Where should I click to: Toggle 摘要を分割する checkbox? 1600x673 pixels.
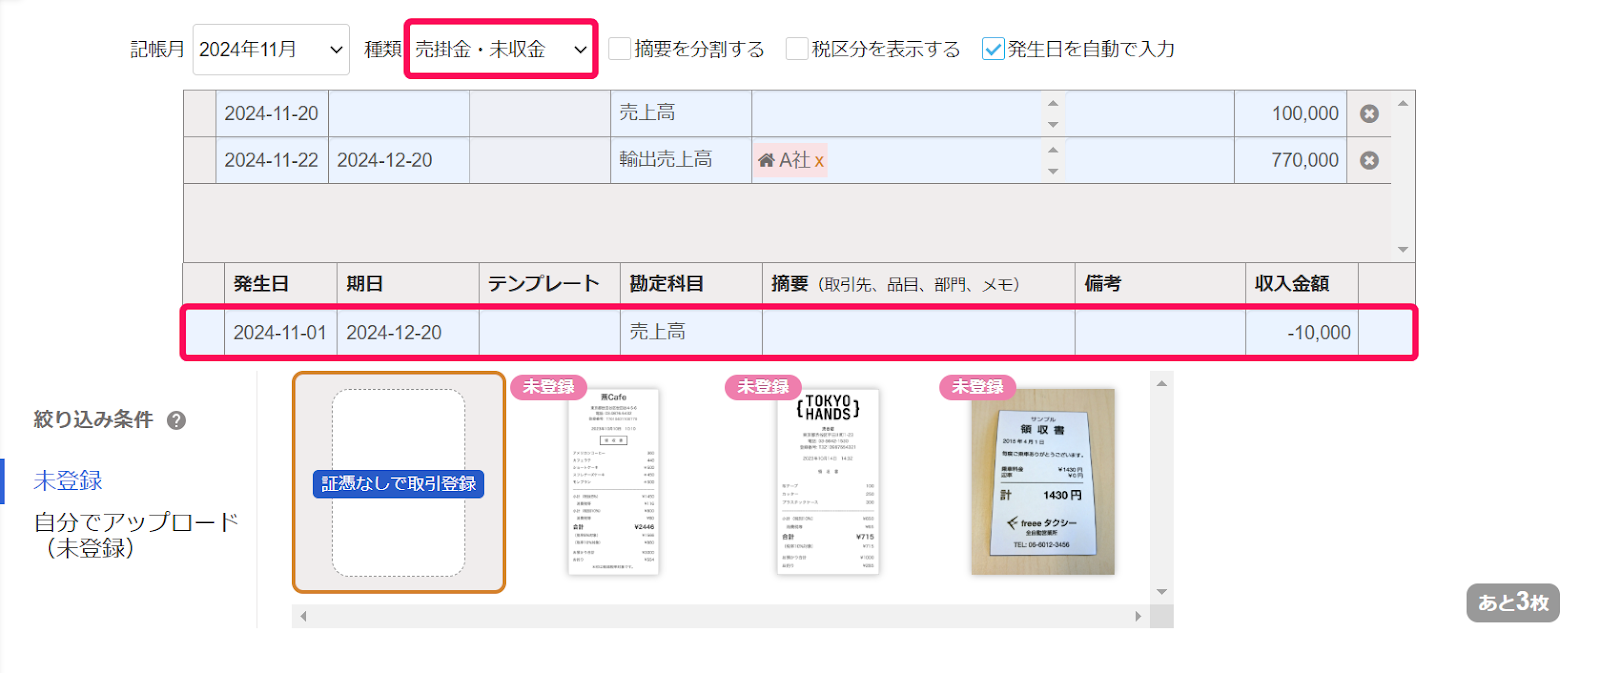click(620, 49)
